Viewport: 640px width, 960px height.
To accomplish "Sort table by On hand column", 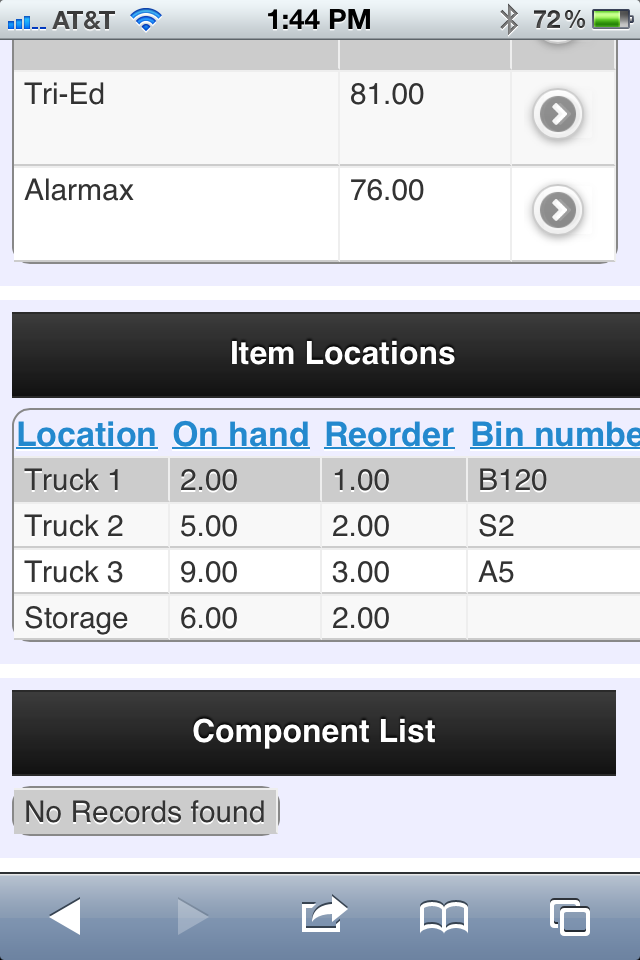I will tap(241, 435).
